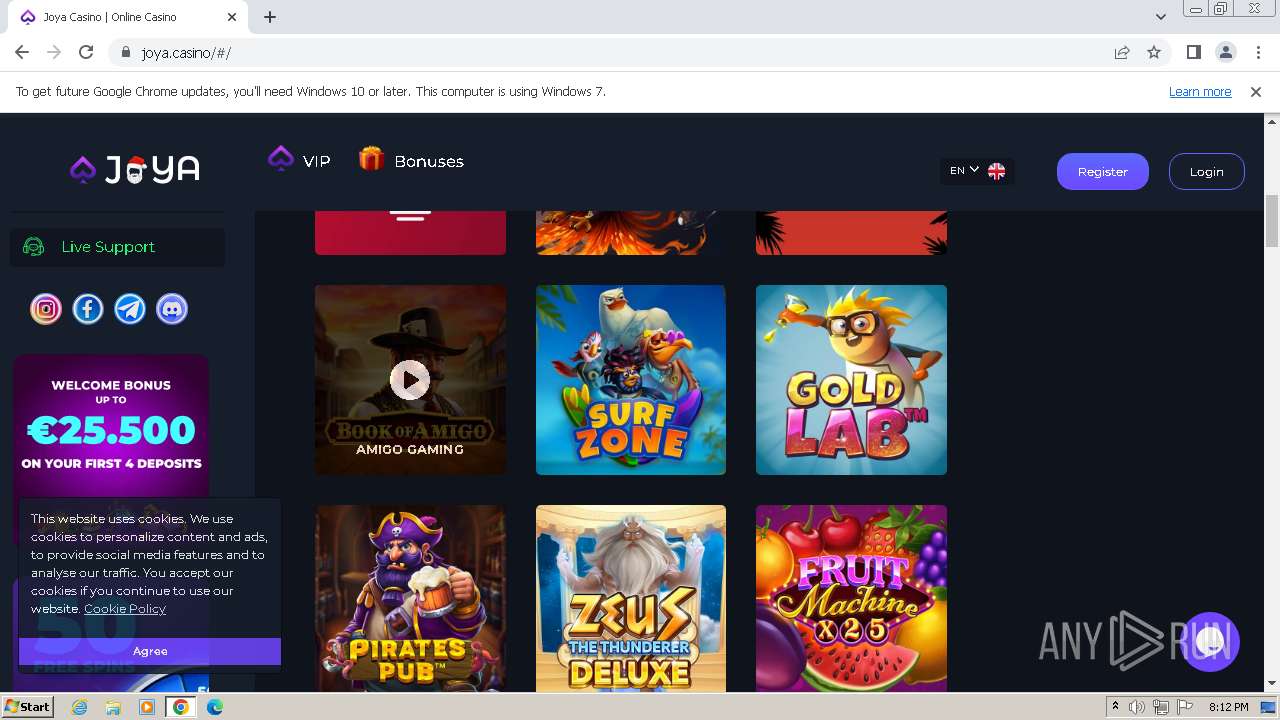The width and height of the screenshot is (1280, 720).
Task: Open the Action Center flag icon
Action: point(1185,707)
